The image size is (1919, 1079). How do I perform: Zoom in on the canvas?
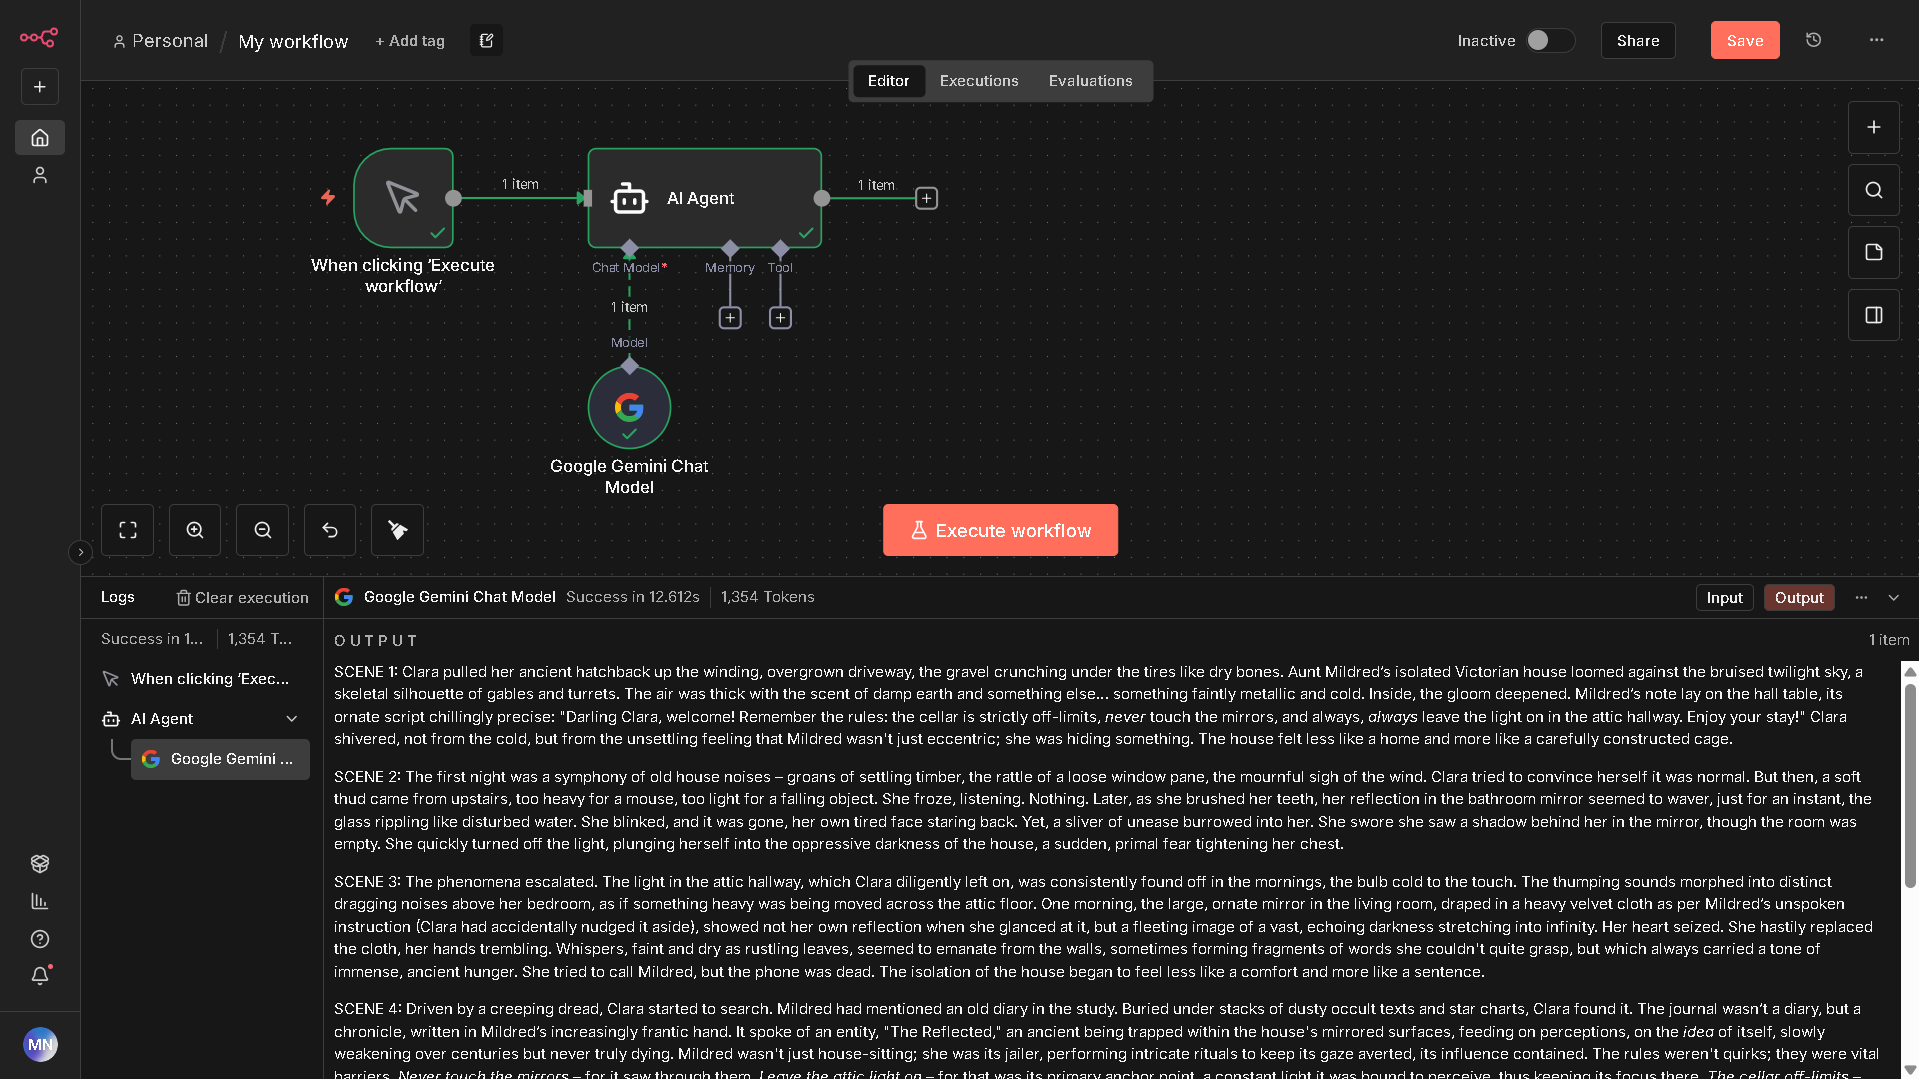[195, 530]
